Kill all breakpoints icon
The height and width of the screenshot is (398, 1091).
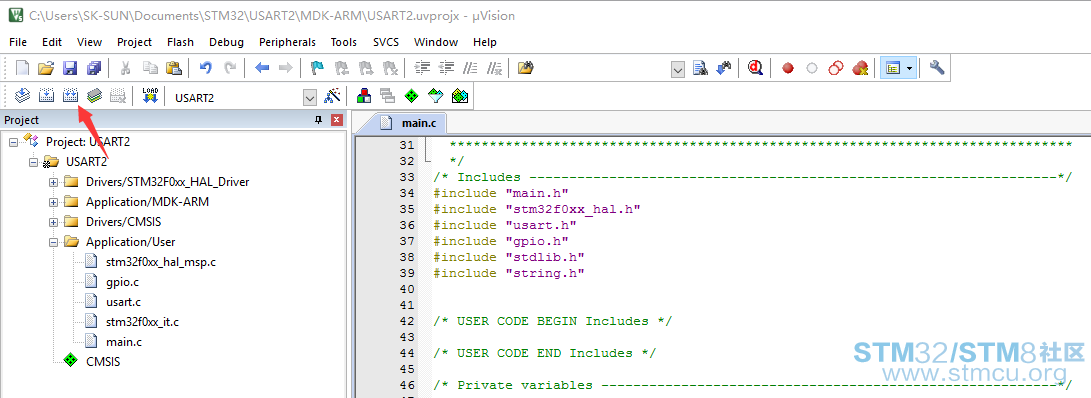click(x=860, y=68)
